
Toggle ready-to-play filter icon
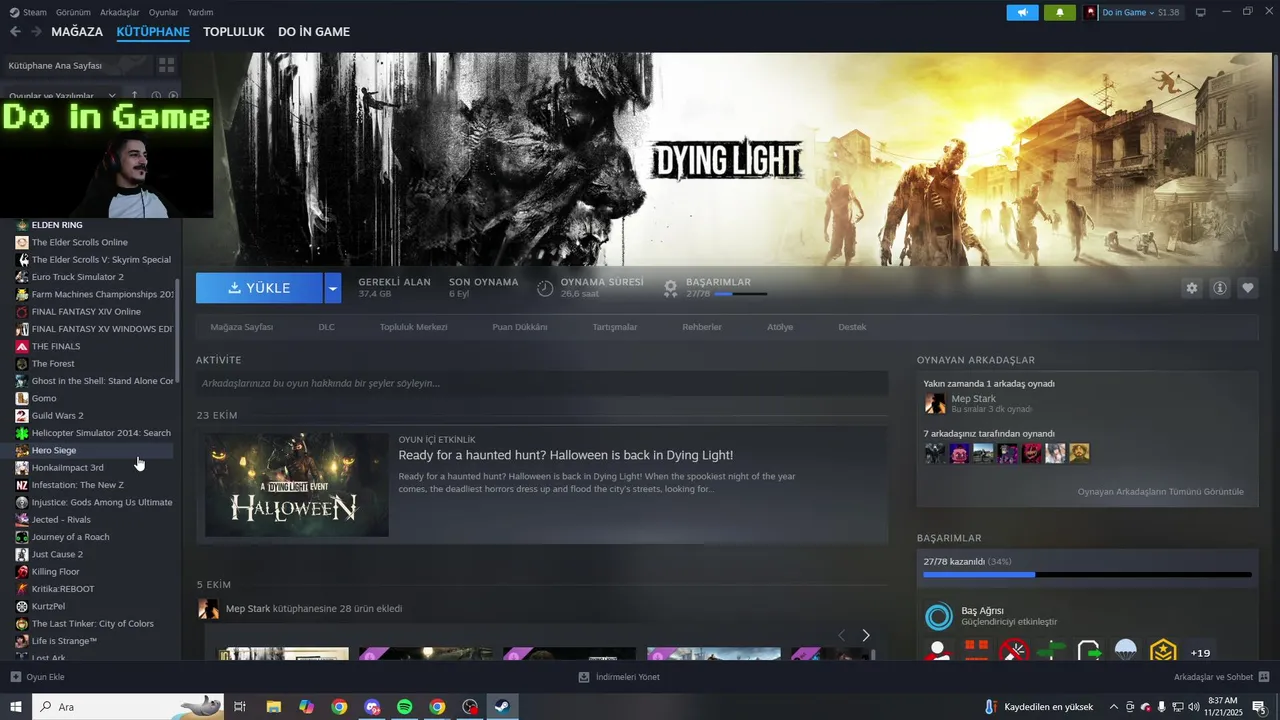[173, 96]
